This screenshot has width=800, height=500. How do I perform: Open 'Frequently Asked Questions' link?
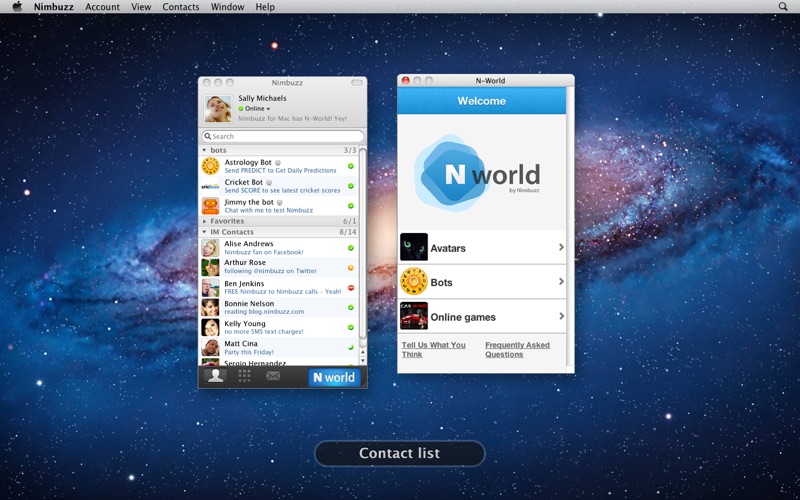pyautogui.click(x=517, y=349)
